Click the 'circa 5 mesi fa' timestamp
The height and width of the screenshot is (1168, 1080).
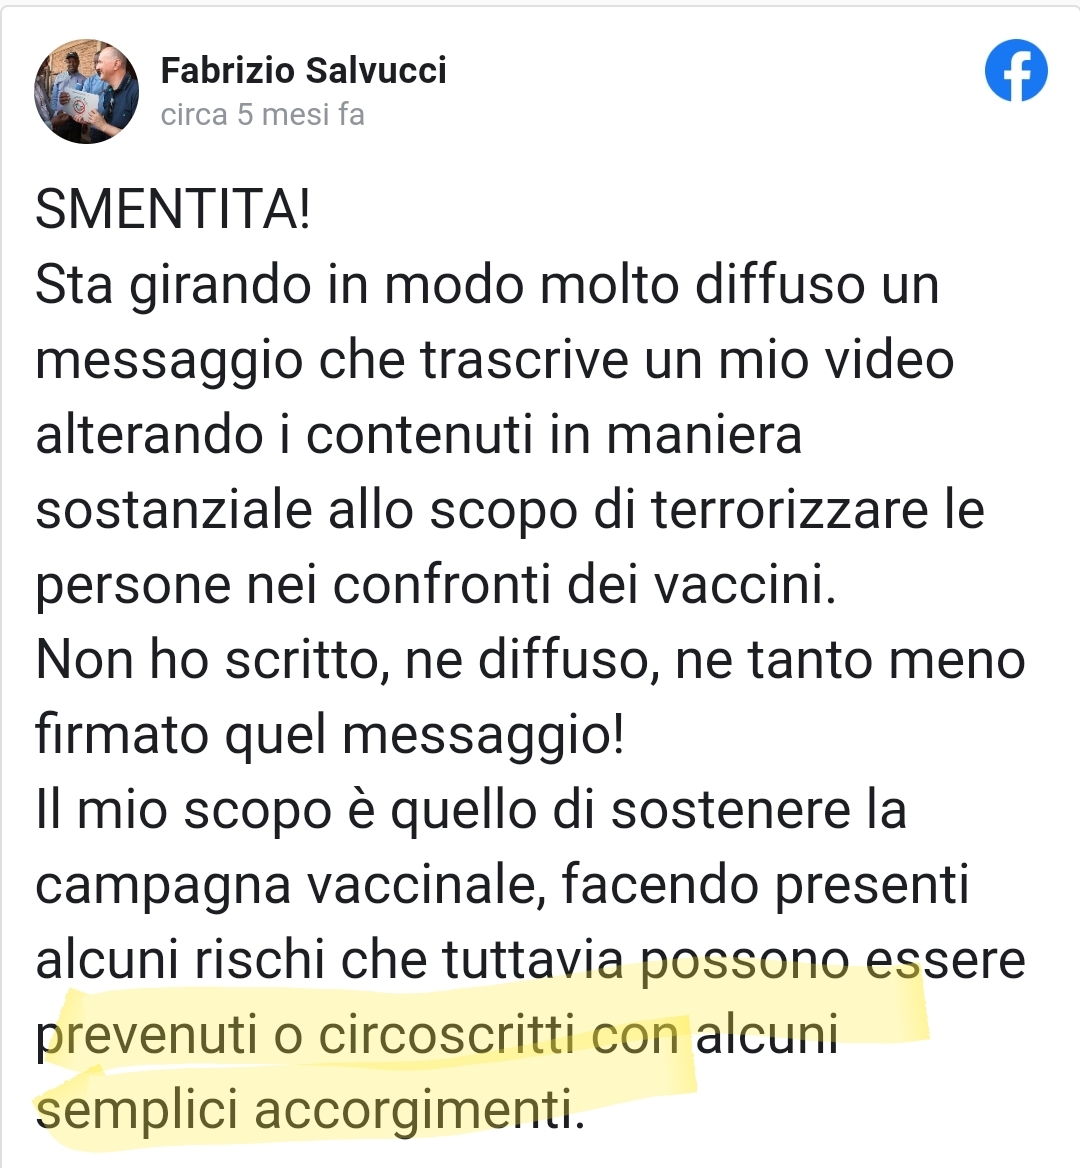click(262, 115)
